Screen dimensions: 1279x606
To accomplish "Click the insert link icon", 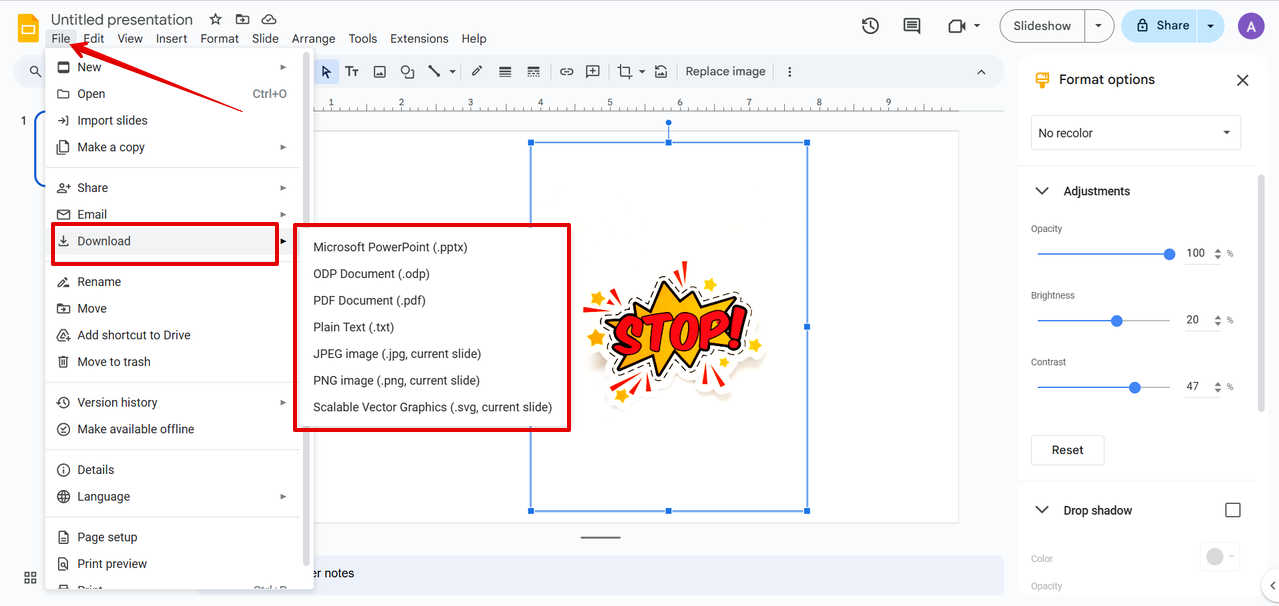I will point(566,72).
